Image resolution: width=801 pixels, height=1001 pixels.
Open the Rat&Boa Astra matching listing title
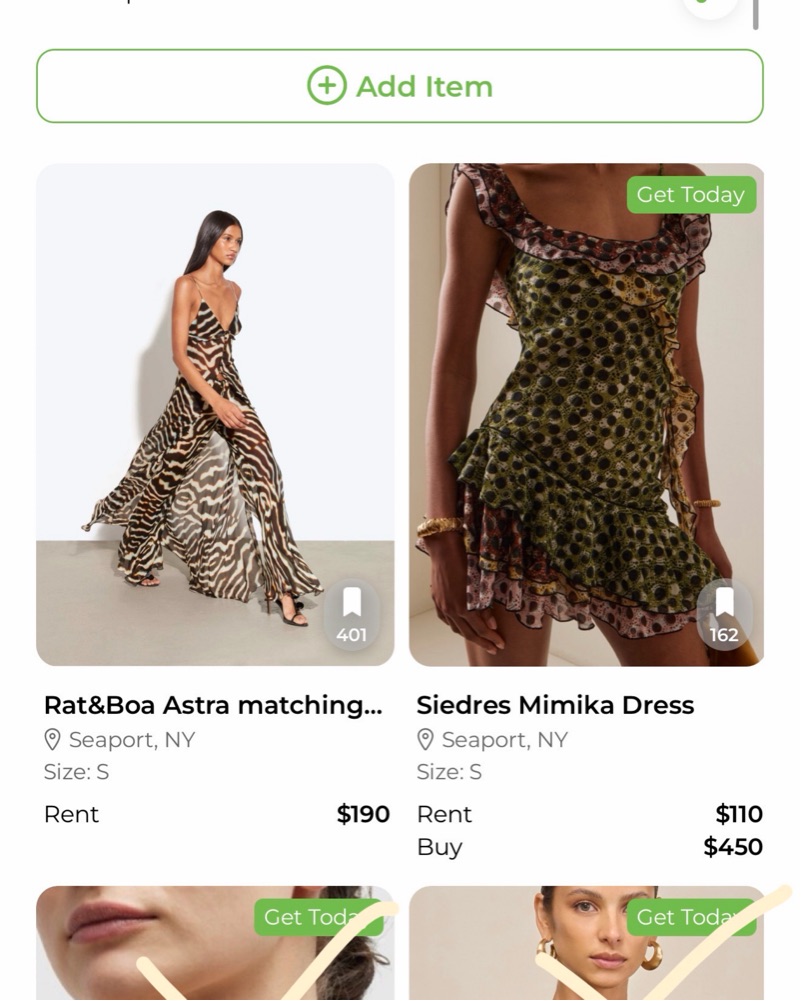click(x=213, y=705)
